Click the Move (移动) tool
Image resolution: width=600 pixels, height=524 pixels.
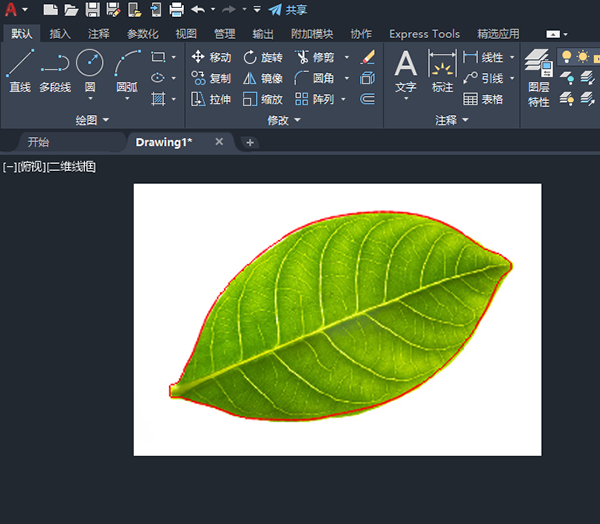211,57
